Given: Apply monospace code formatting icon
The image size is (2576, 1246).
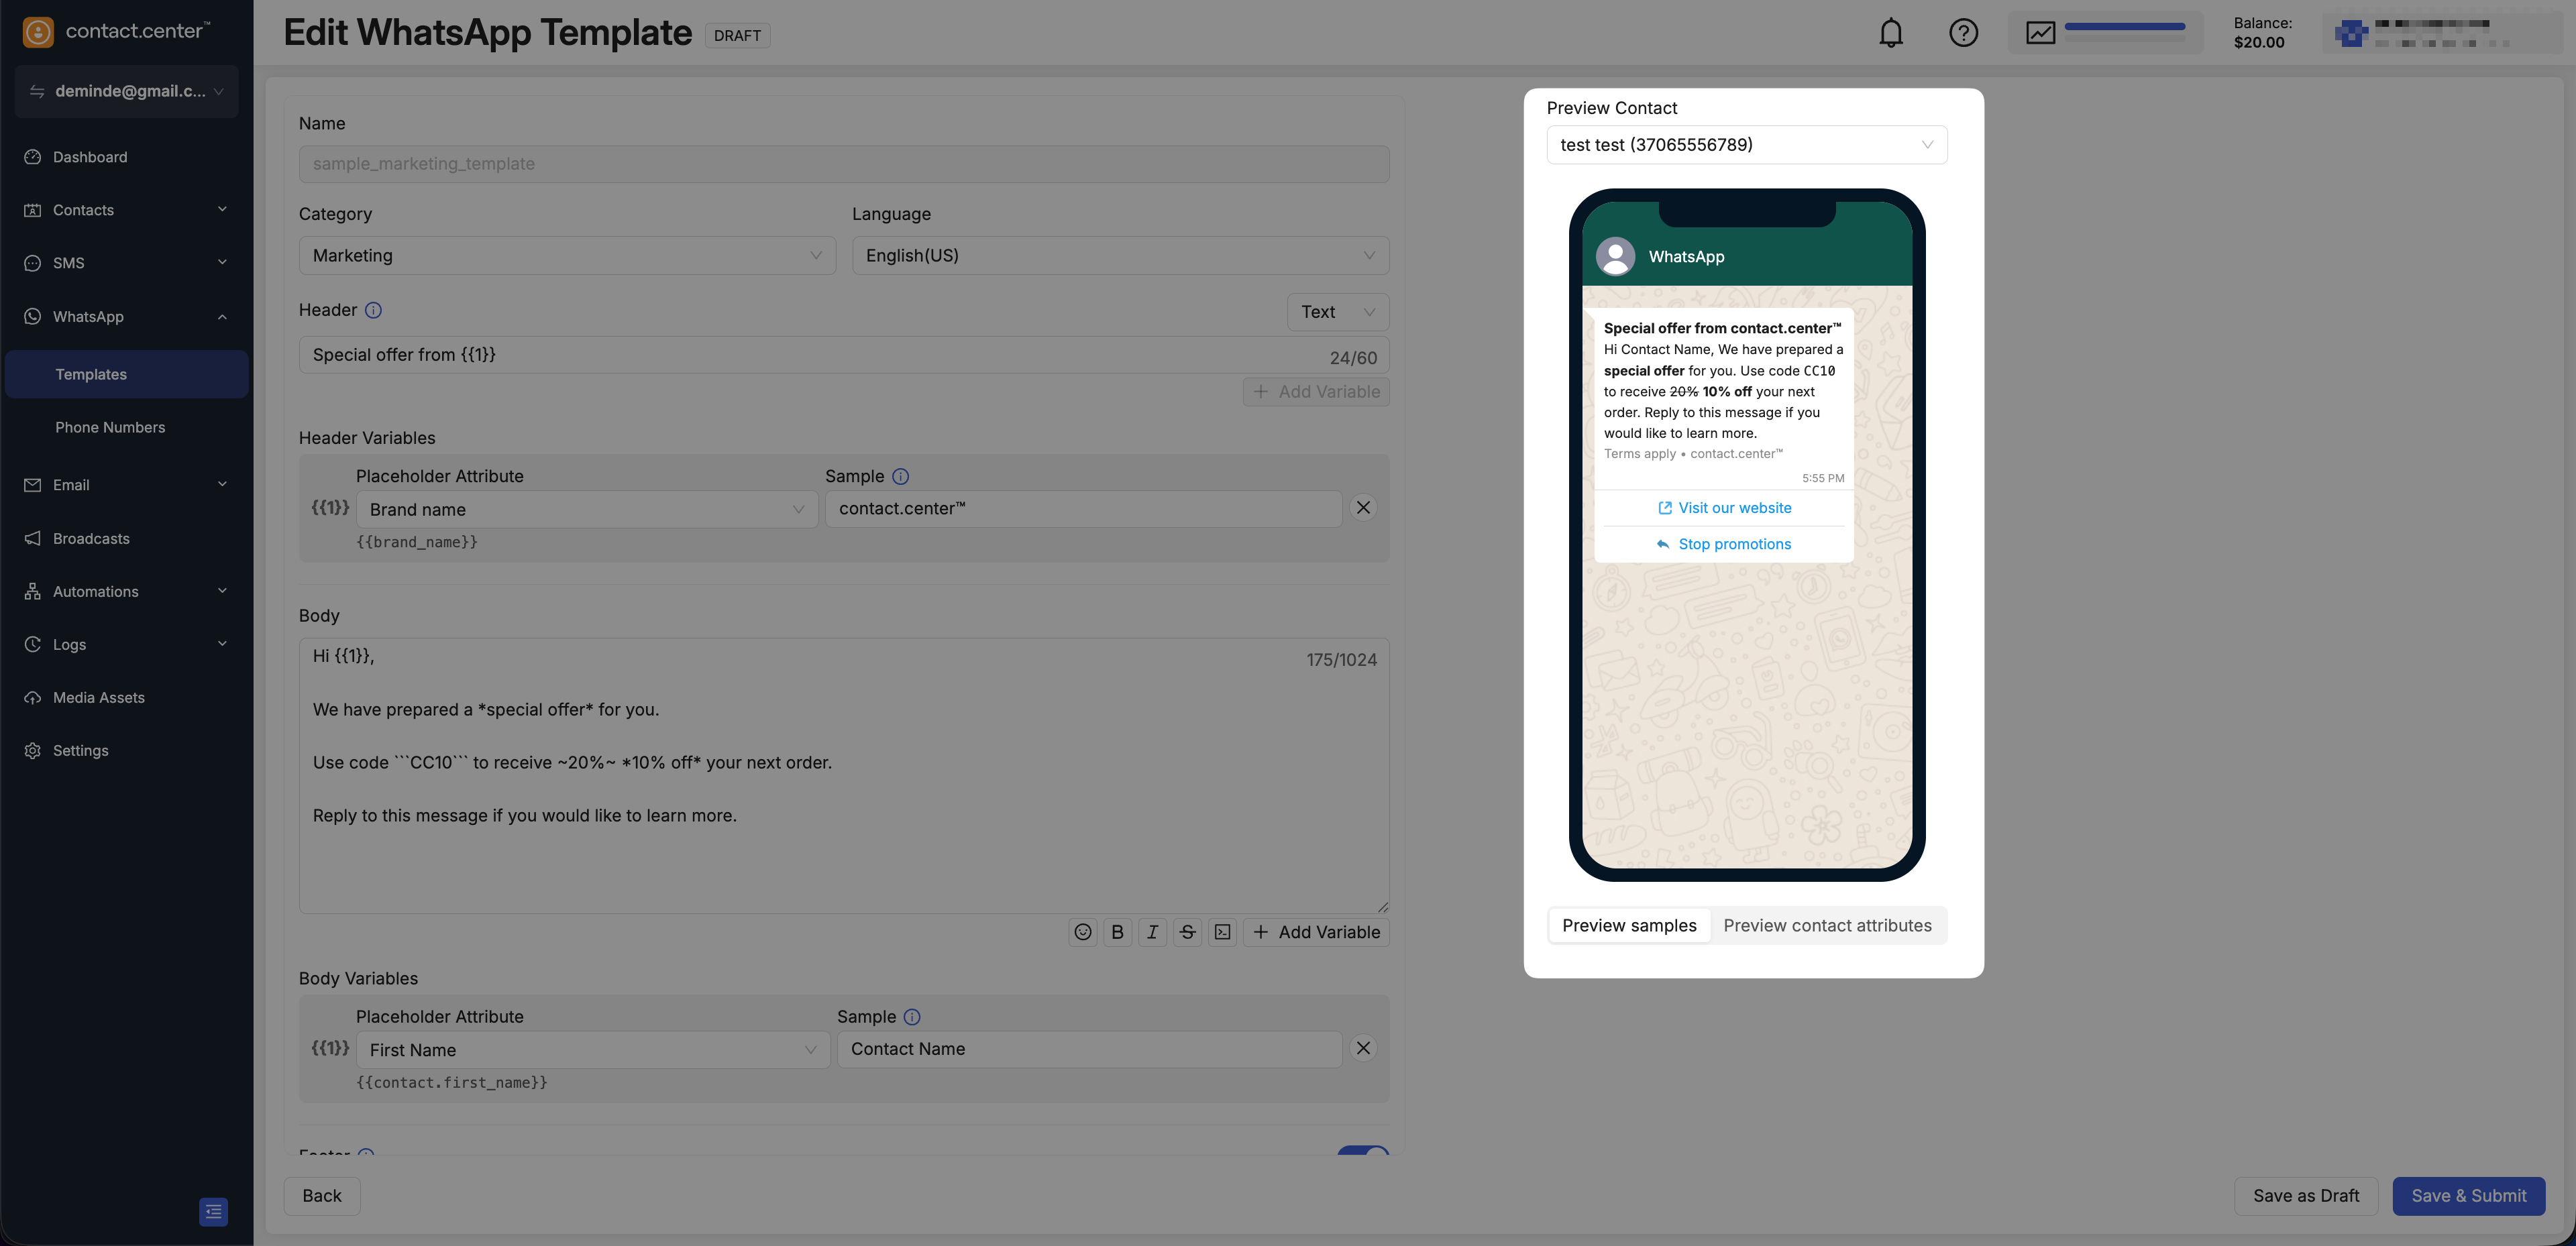Looking at the screenshot, I should pyautogui.click(x=1222, y=932).
